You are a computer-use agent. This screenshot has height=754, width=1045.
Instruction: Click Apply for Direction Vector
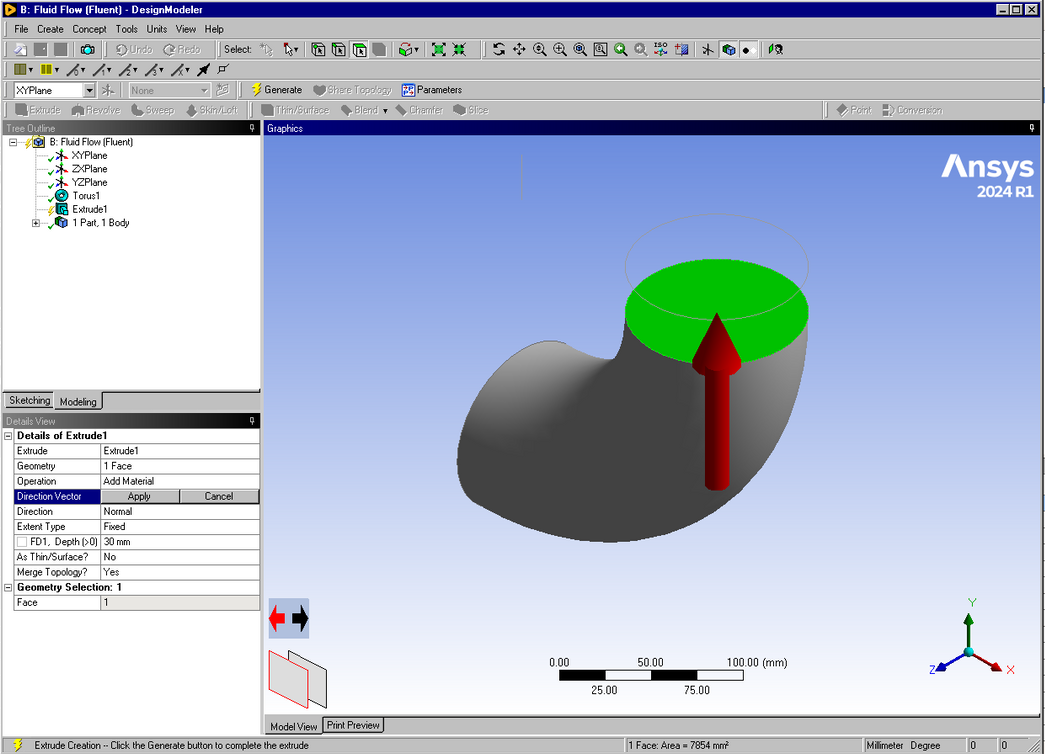point(140,496)
